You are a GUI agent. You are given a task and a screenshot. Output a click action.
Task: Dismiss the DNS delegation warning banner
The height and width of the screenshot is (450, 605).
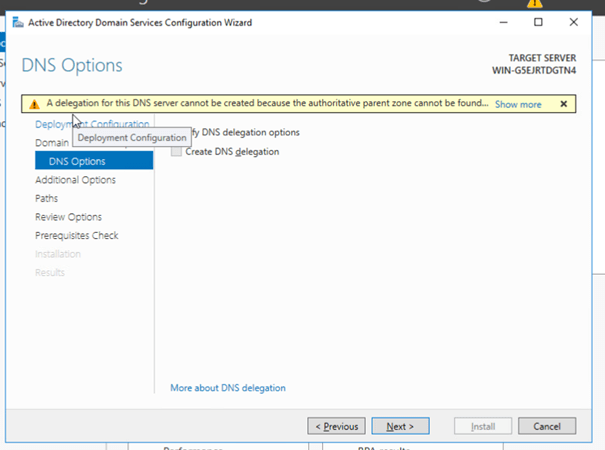563,104
